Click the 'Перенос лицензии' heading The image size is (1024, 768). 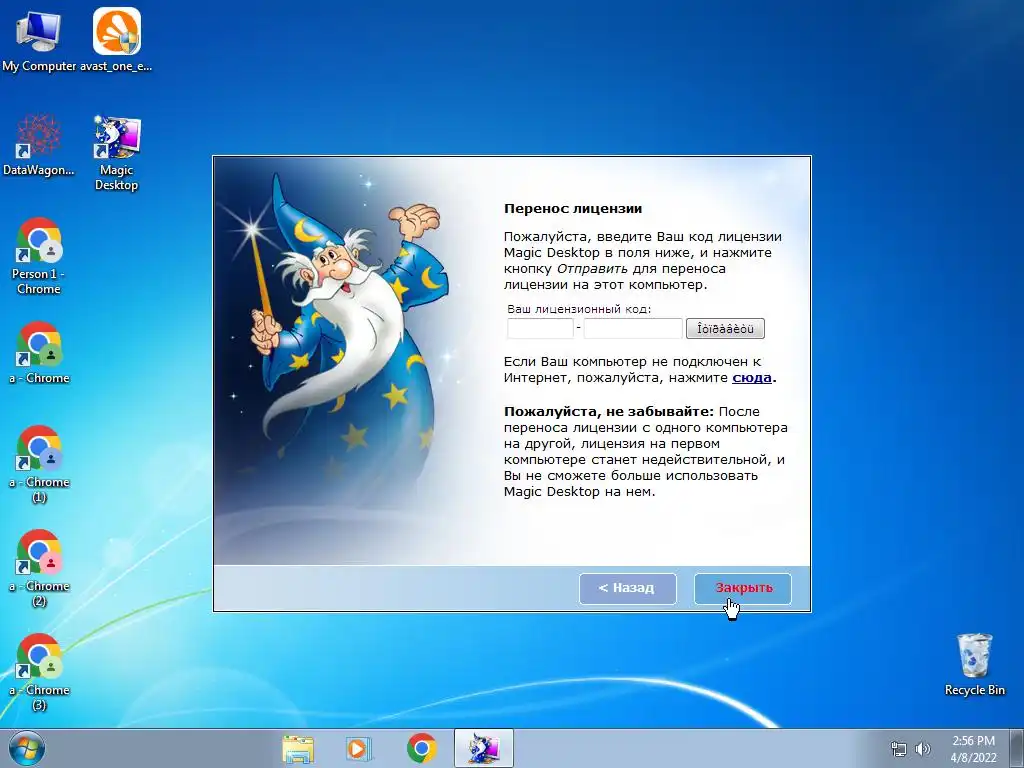[x=573, y=209]
